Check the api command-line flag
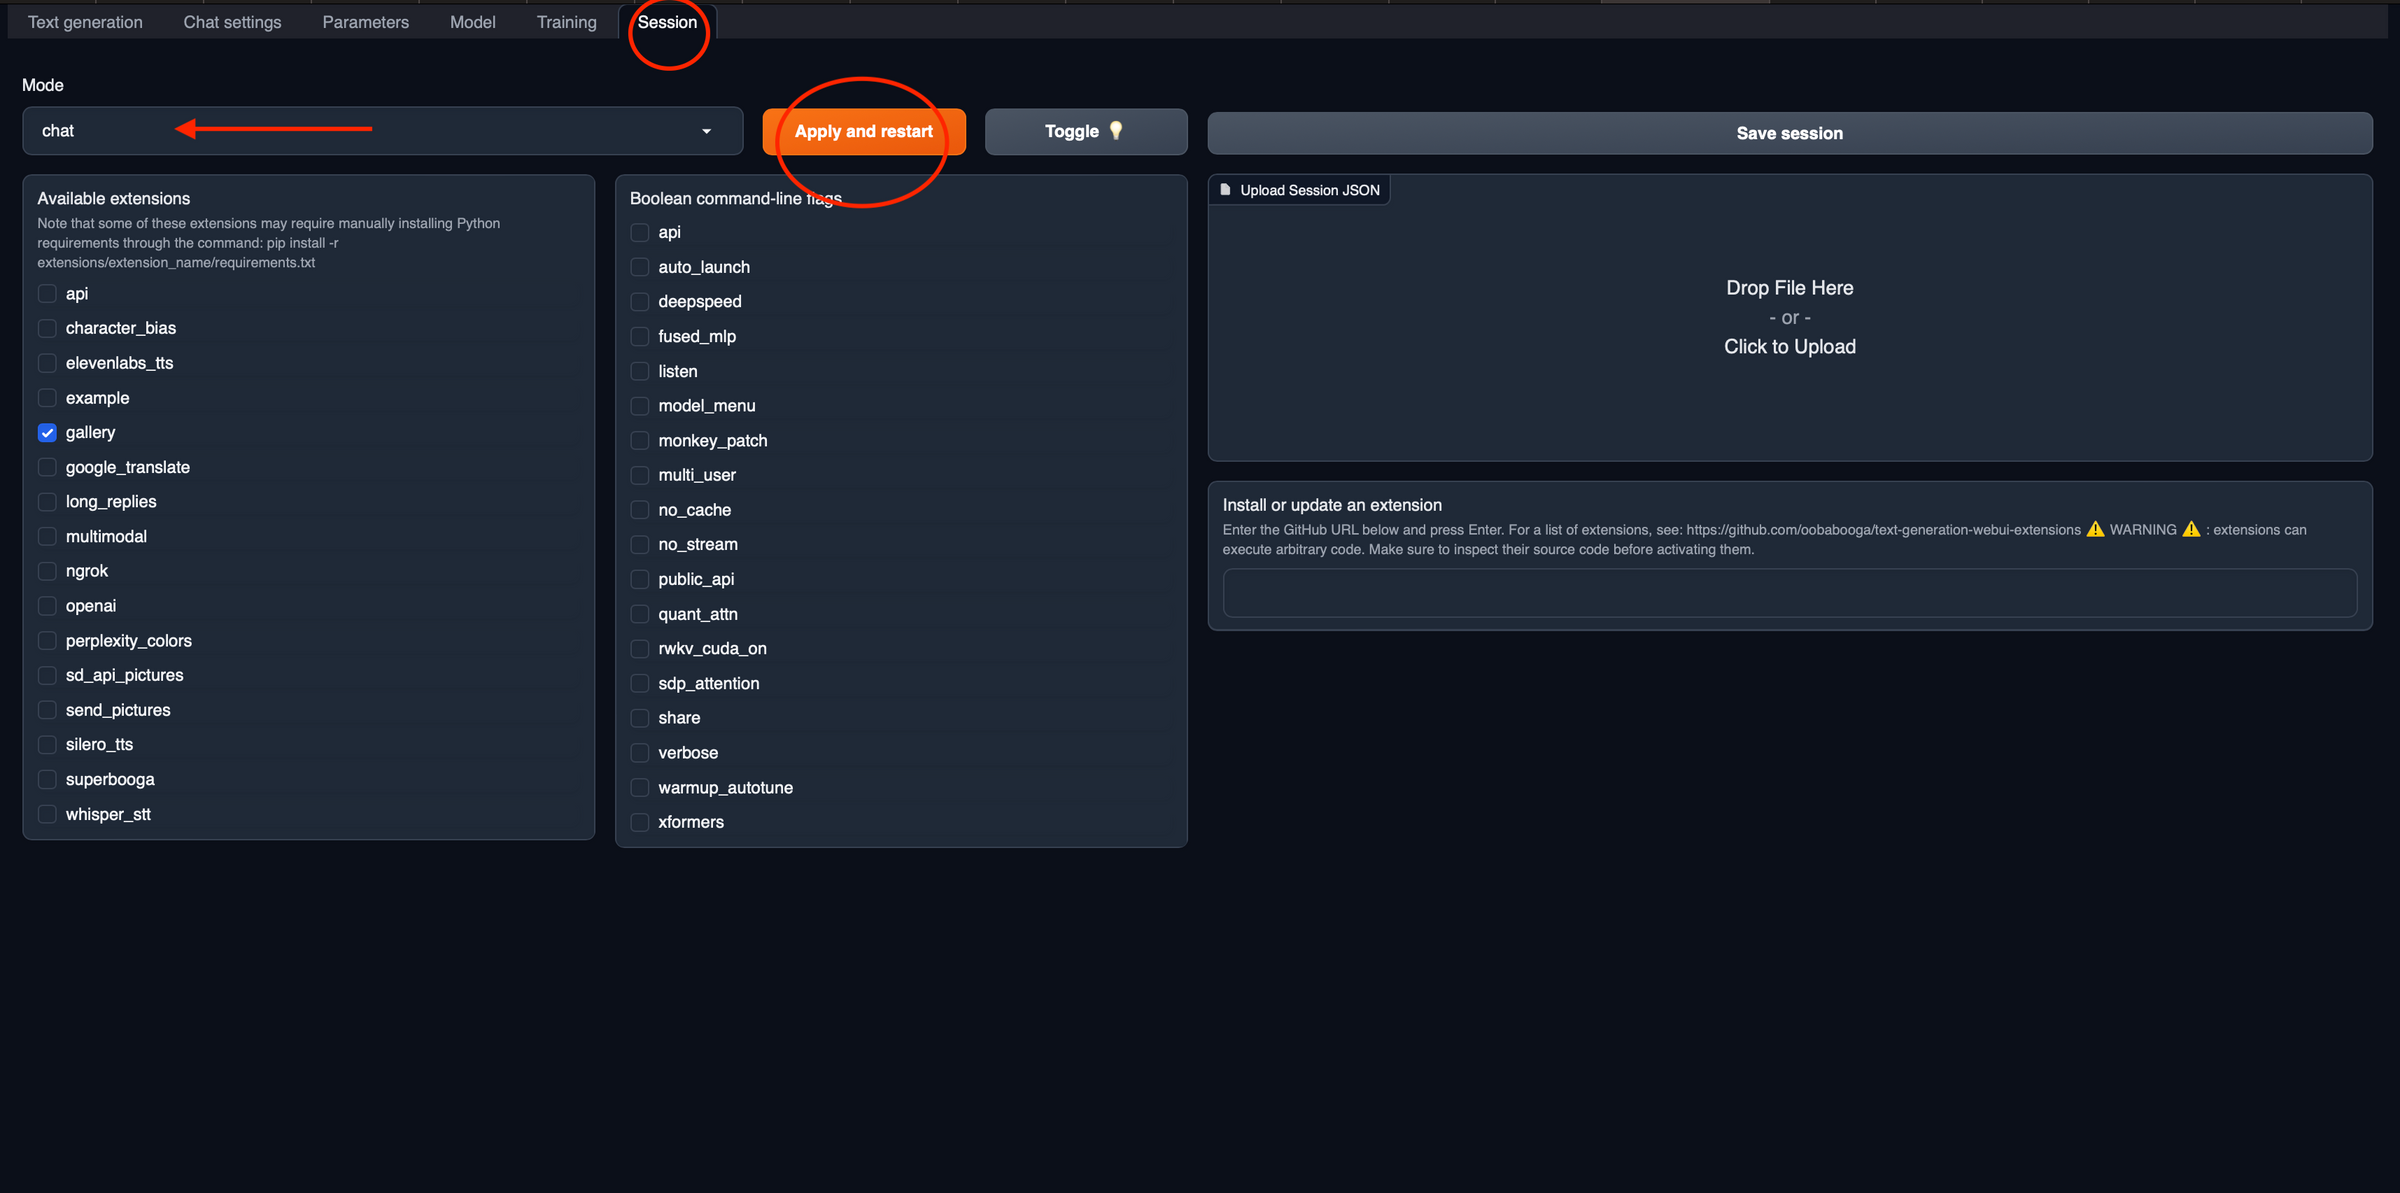 639,232
